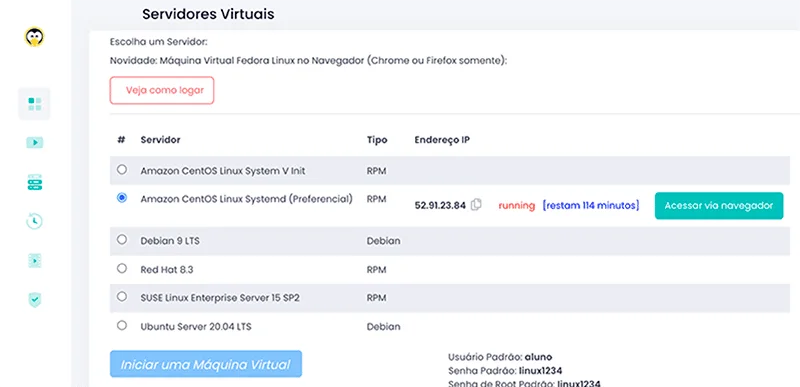Click the Servidor column header
This screenshot has width=800, height=387.
(160, 140)
